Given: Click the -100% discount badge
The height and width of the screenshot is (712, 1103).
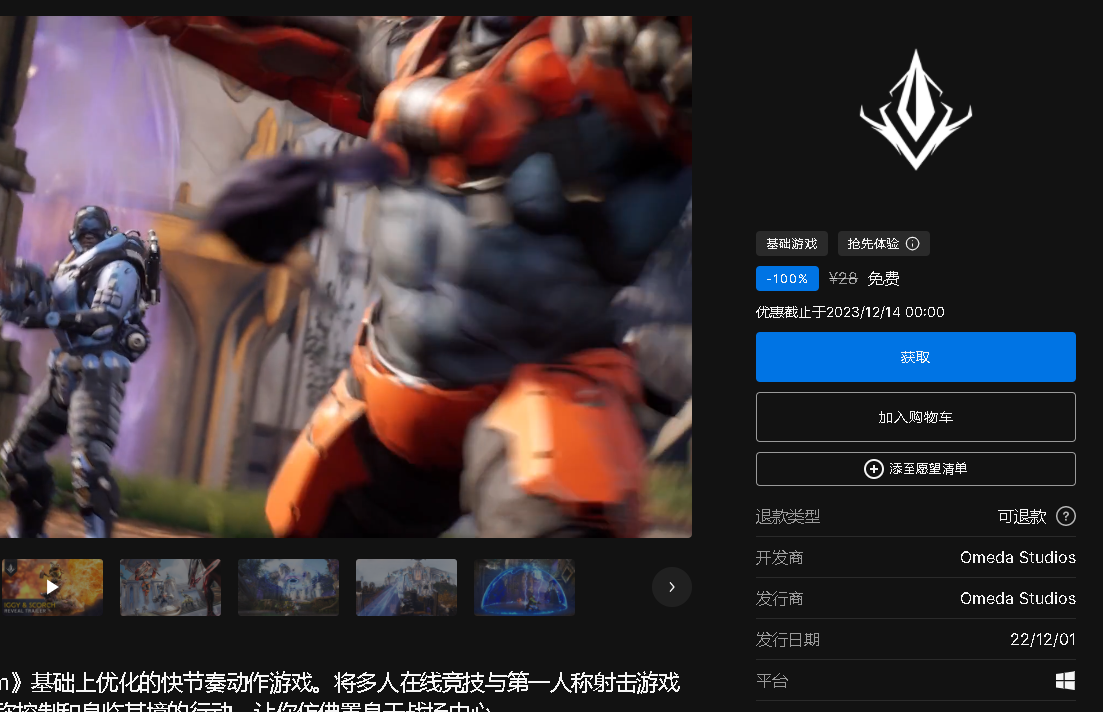Looking at the screenshot, I should click(x=787, y=278).
